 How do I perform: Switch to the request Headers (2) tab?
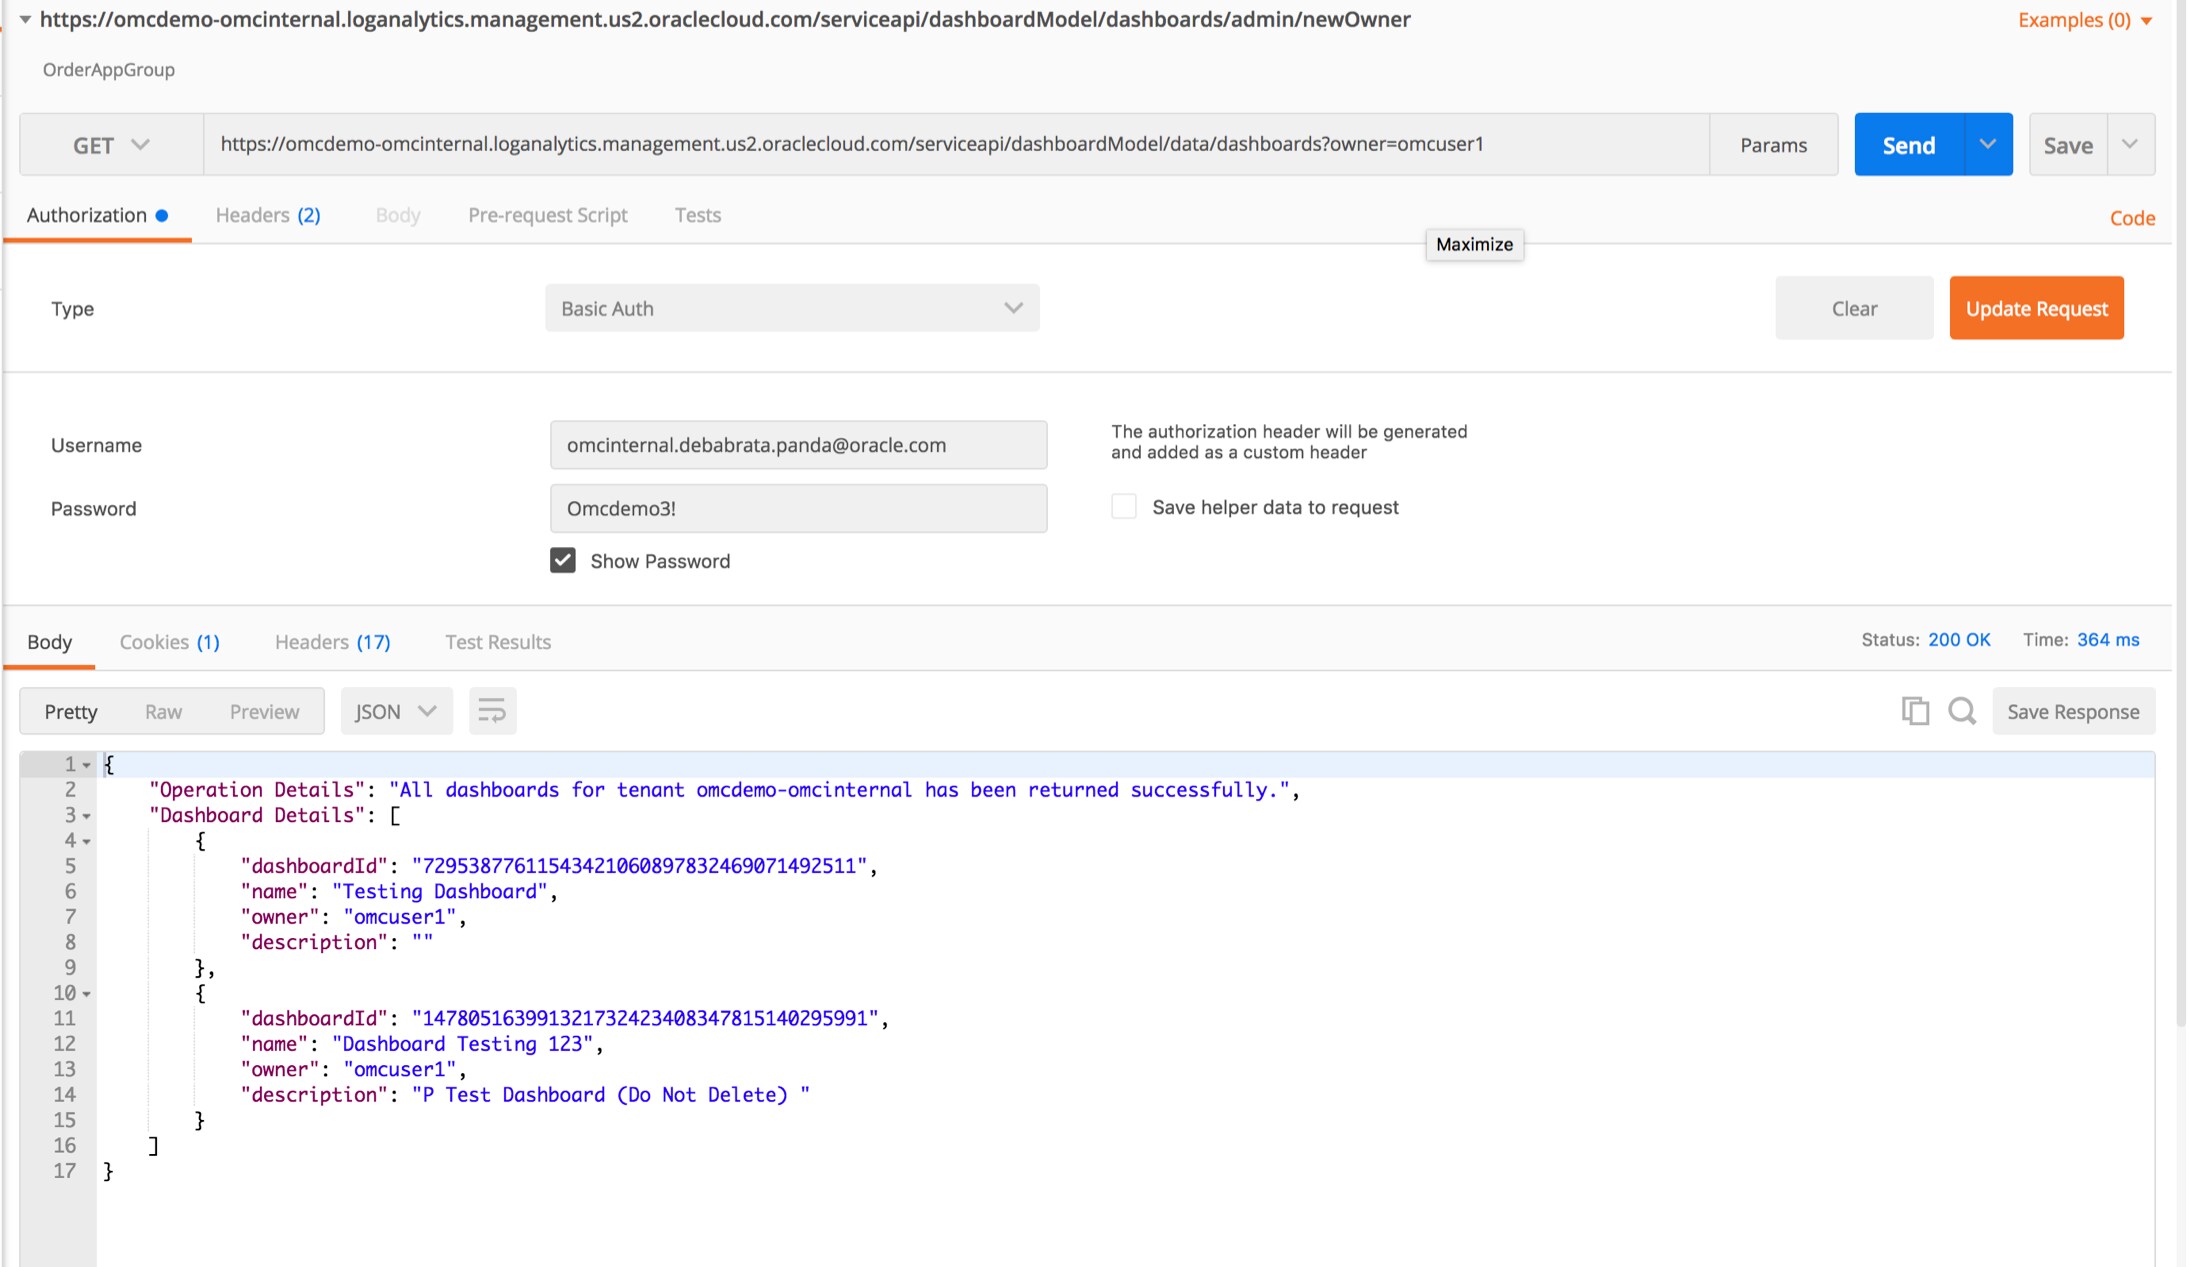[x=267, y=215]
